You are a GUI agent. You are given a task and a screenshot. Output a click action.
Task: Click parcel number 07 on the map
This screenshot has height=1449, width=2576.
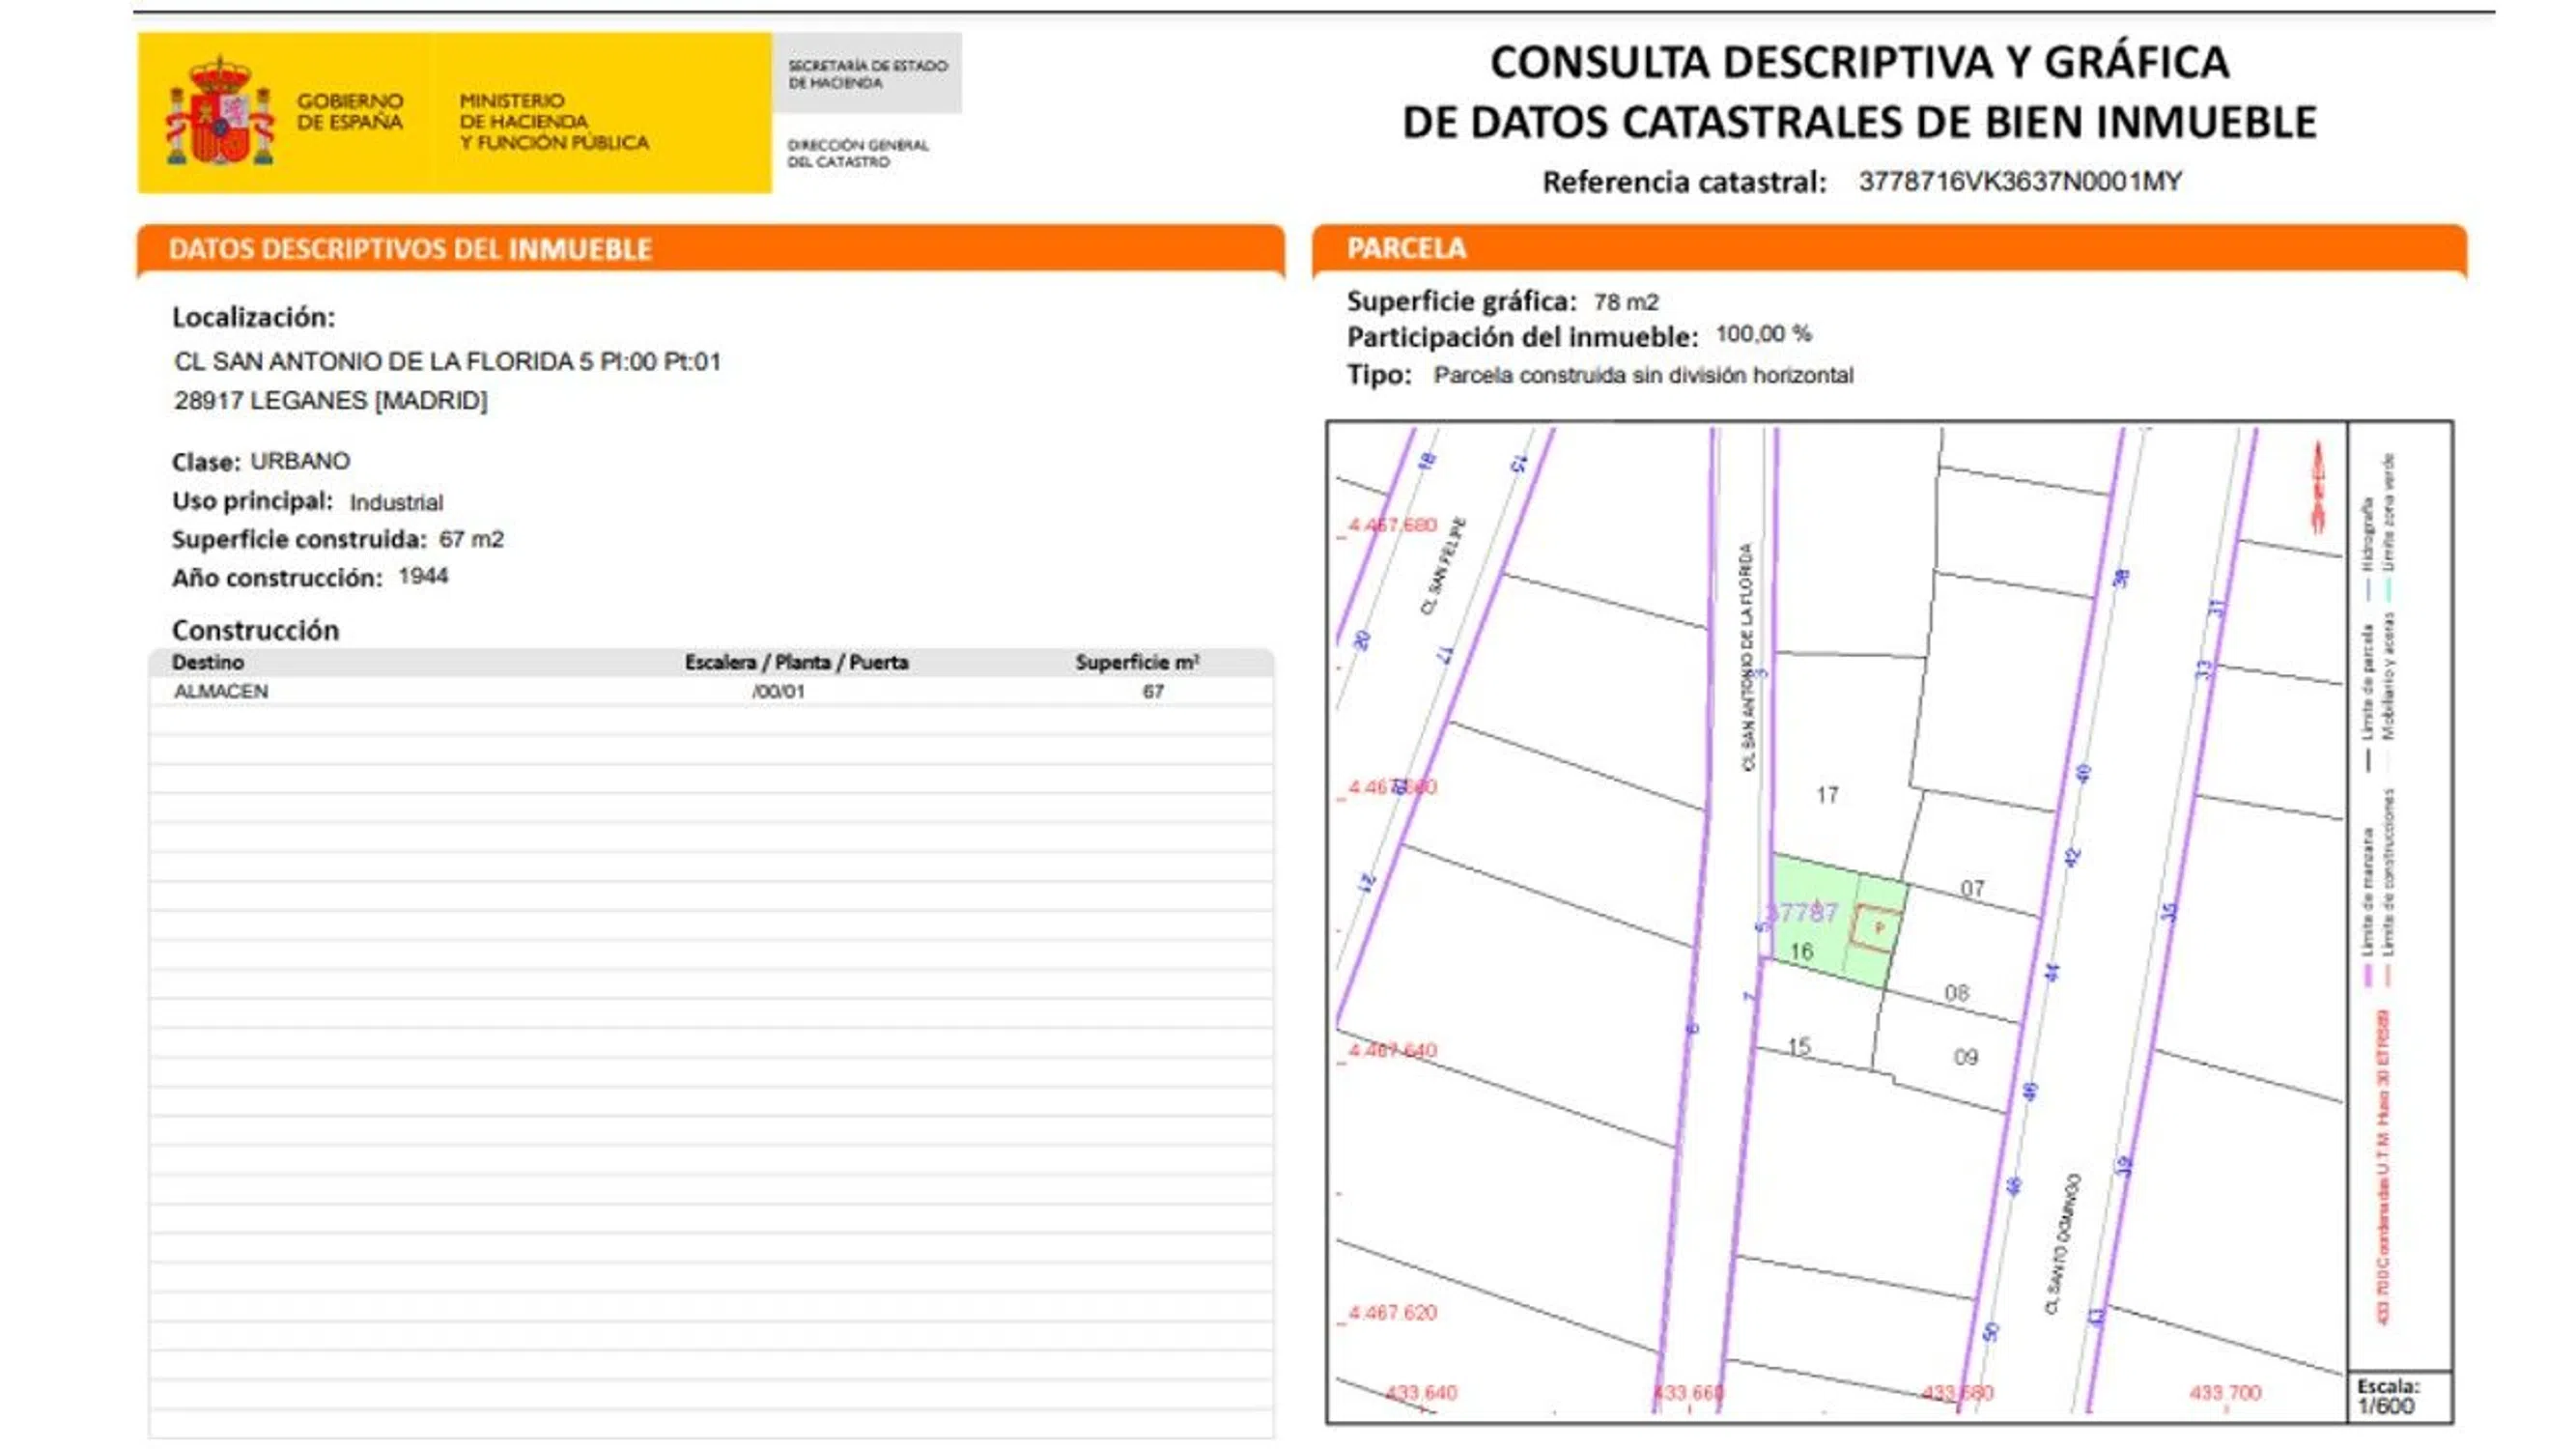1971,888
